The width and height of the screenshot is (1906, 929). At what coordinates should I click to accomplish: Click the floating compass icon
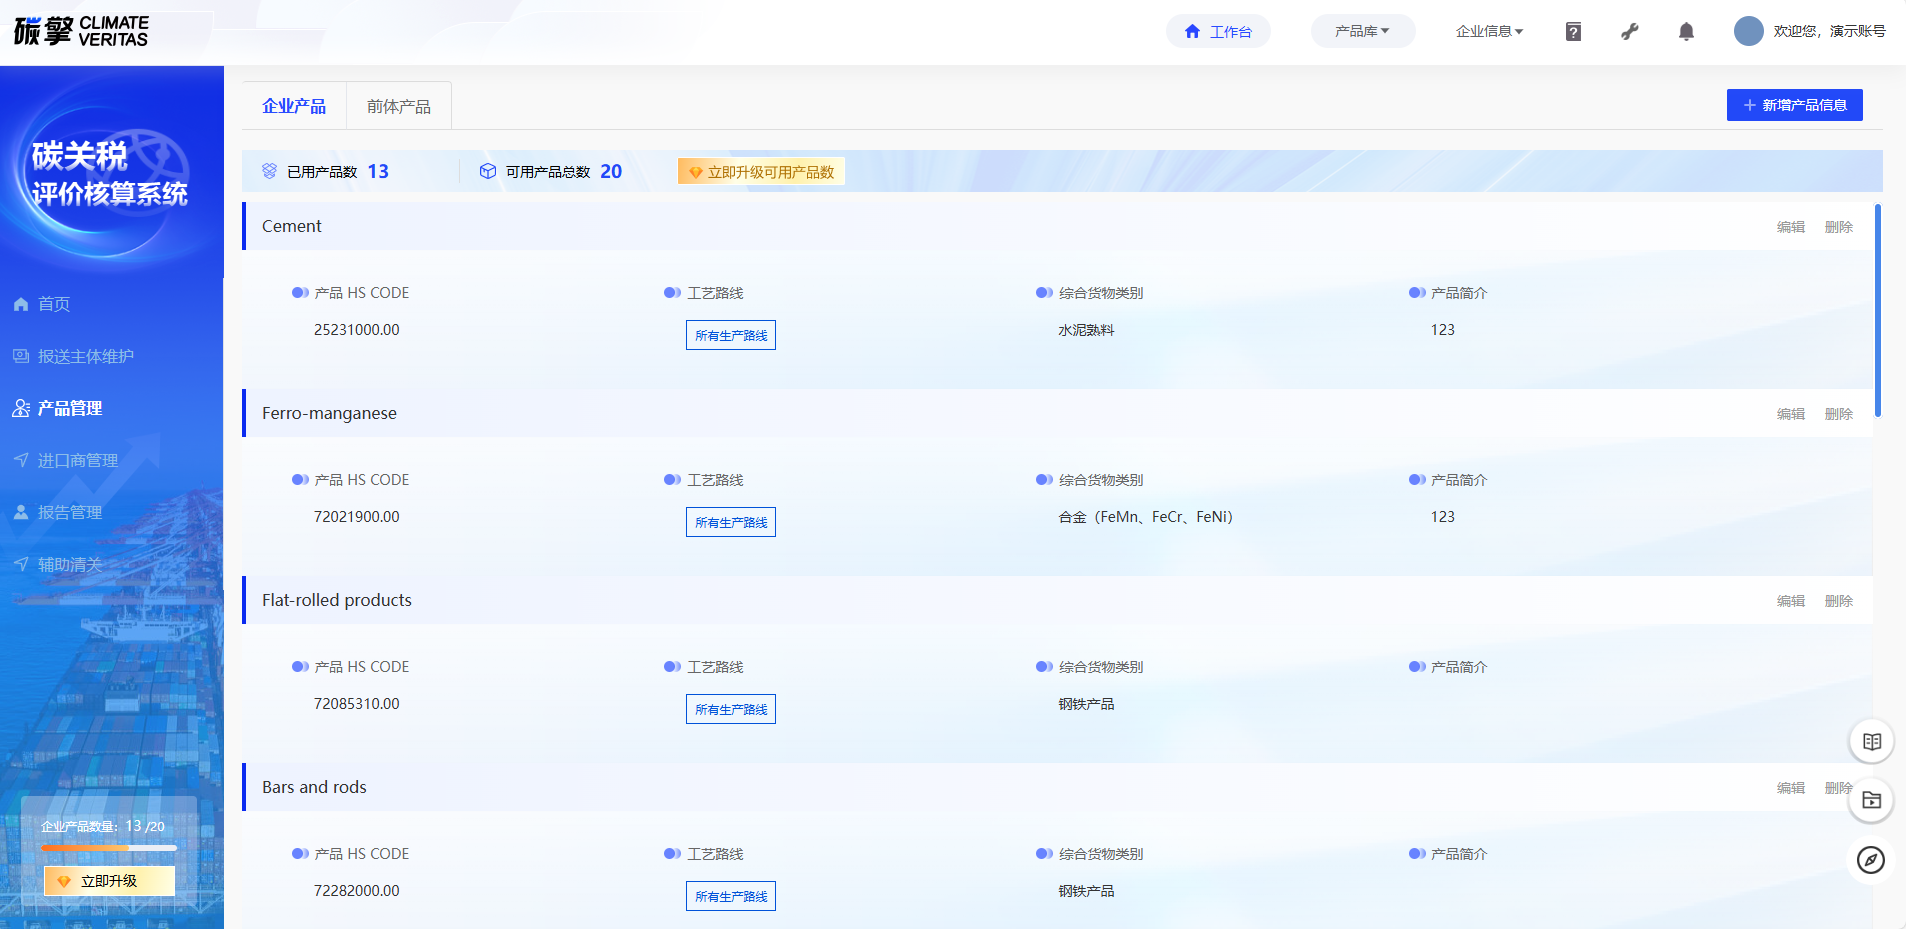tap(1871, 860)
